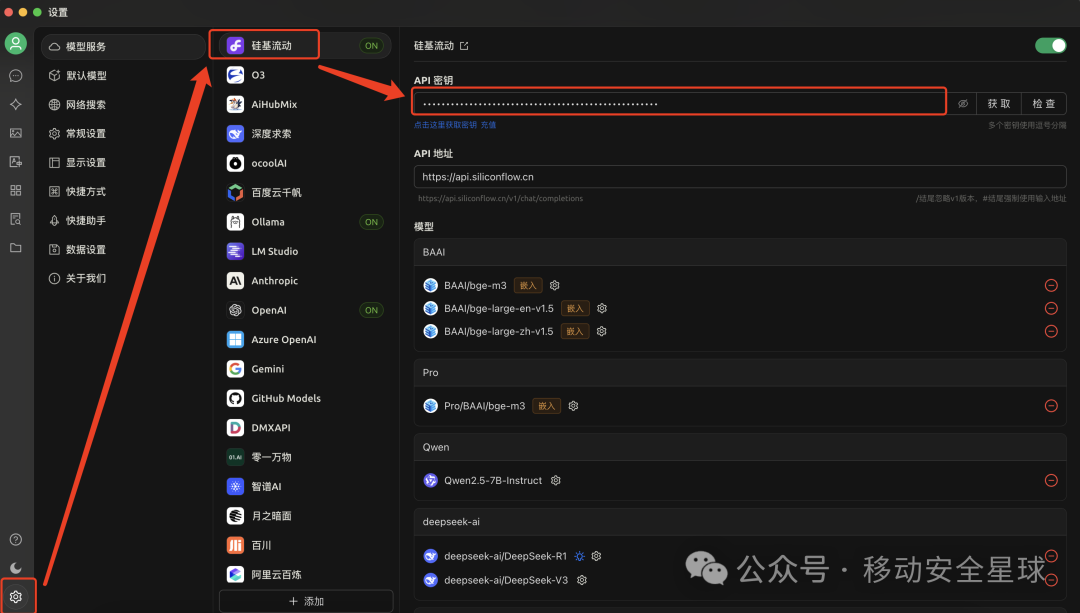Select the 快捷方式 settings menu
The width and height of the screenshot is (1080, 613).
coord(123,191)
